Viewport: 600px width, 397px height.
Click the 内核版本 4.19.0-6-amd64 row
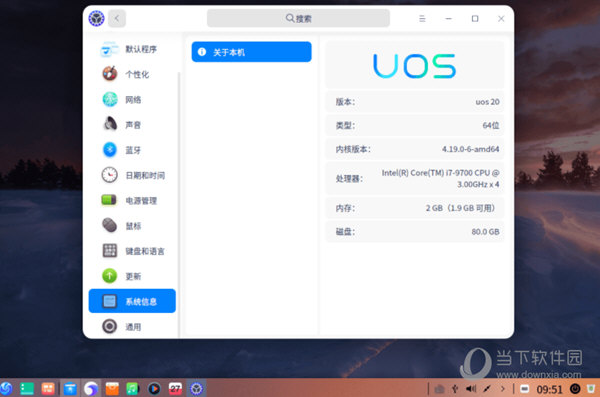pos(414,149)
